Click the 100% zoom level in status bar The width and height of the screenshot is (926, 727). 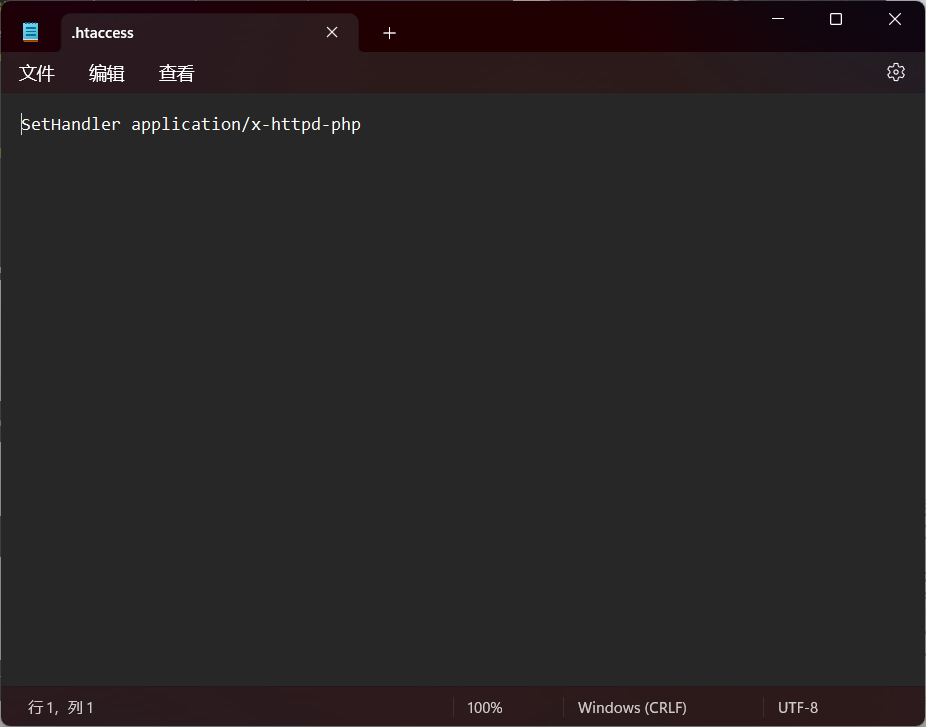coord(485,707)
